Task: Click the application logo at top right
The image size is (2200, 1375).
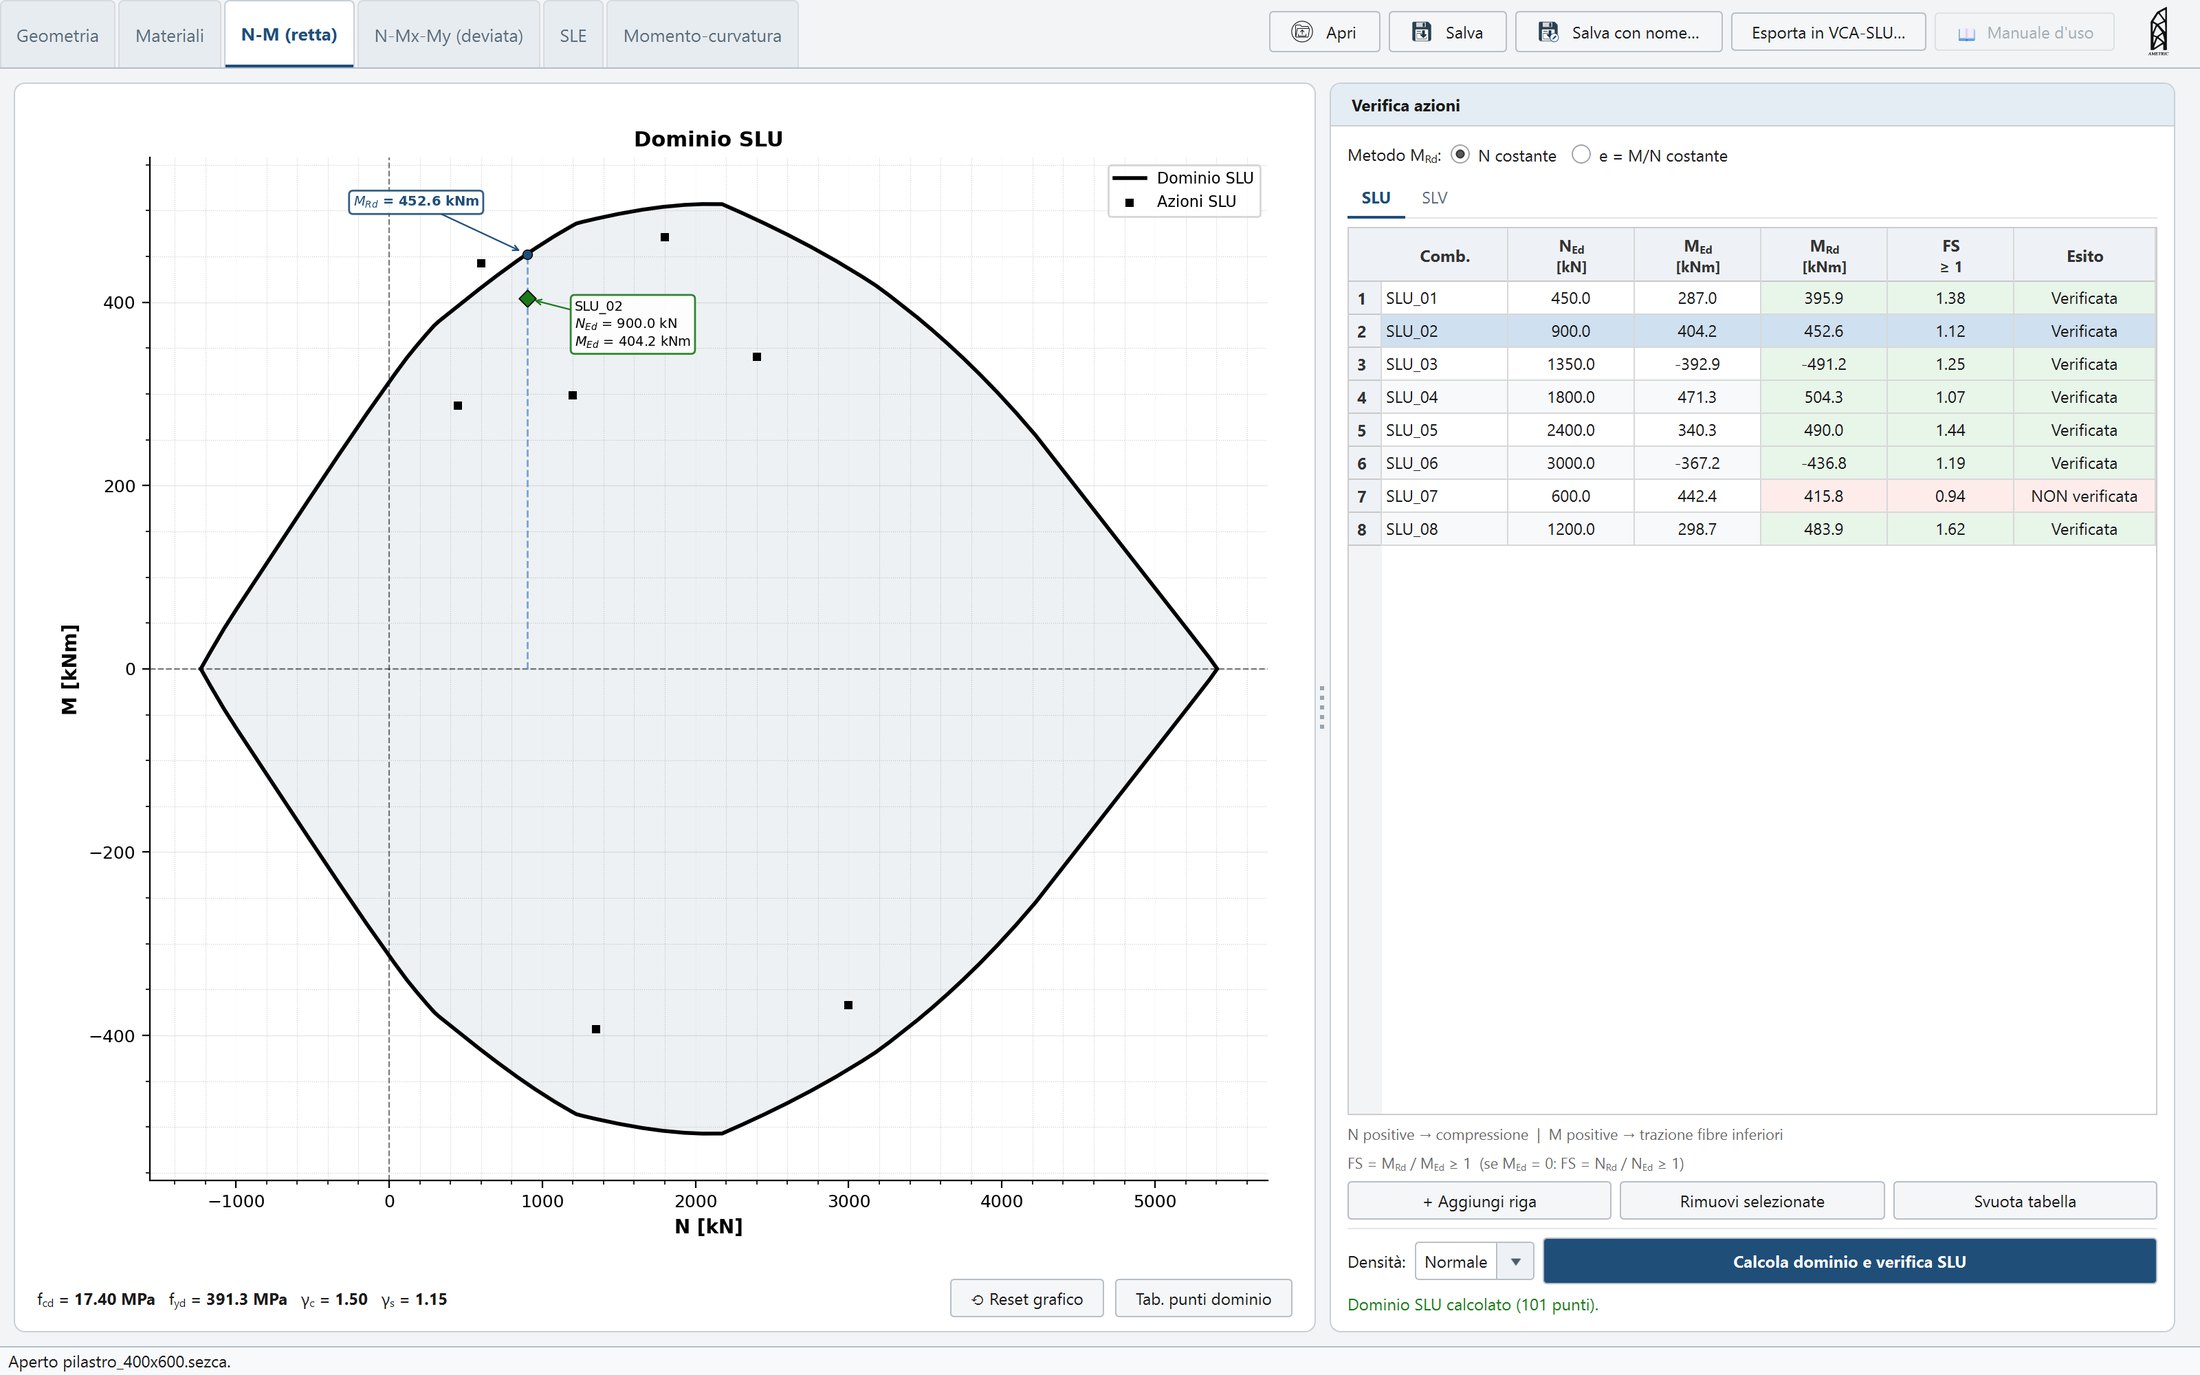Action: pos(2159,31)
